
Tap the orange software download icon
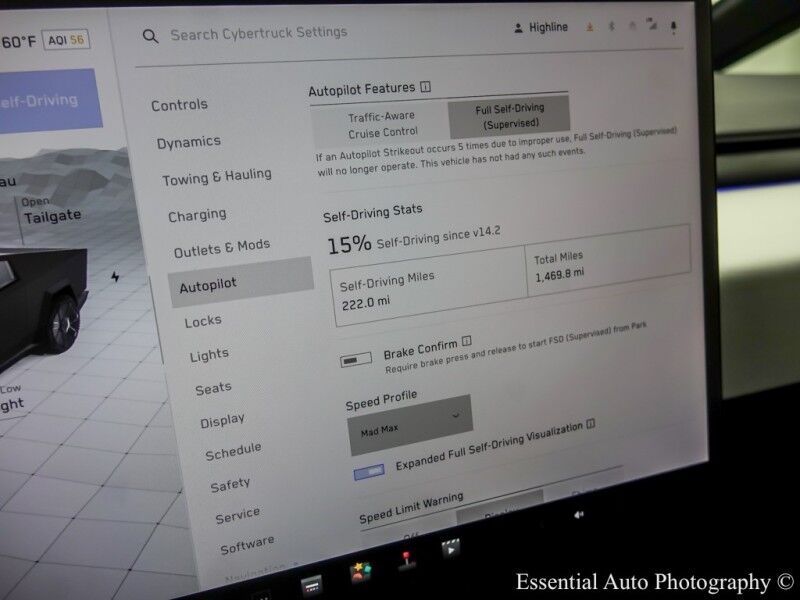pos(590,27)
